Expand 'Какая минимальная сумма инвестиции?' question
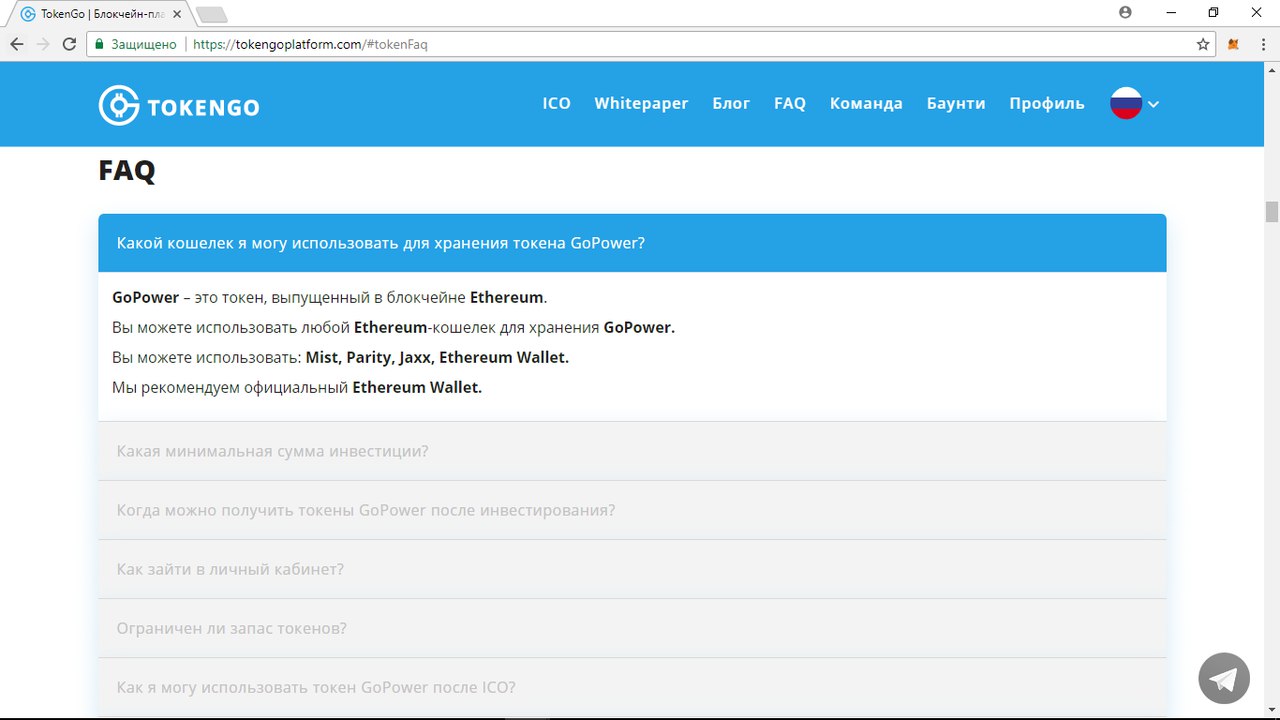 (632, 451)
